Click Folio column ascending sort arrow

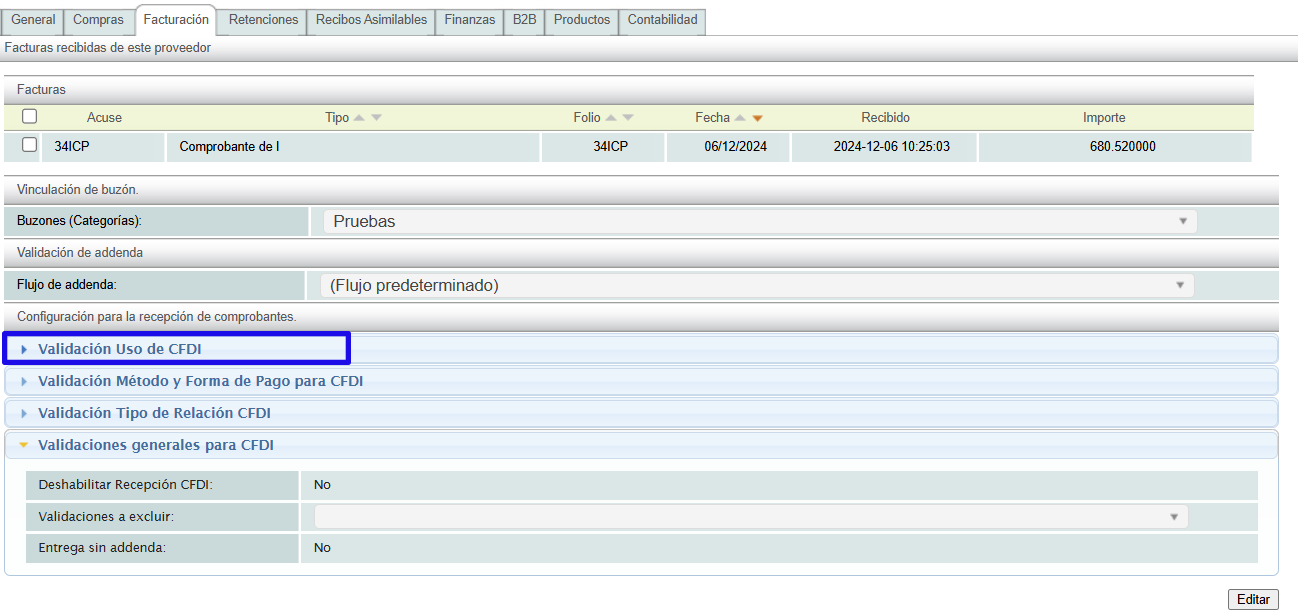point(611,118)
